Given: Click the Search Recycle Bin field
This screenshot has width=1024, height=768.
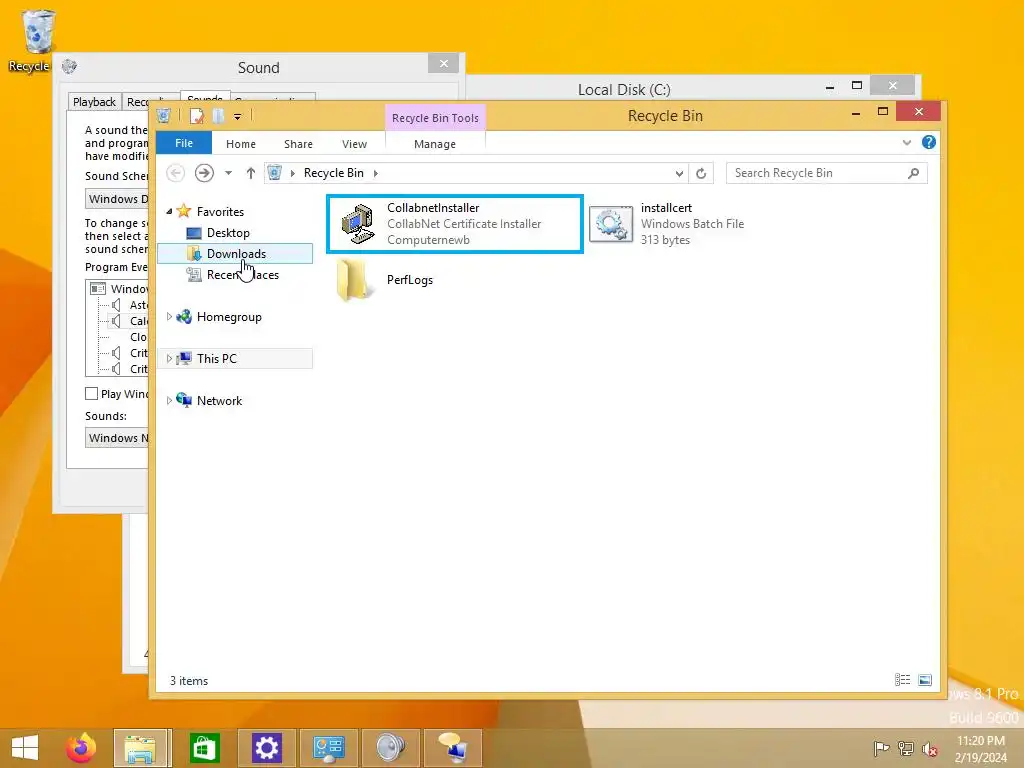Looking at the screenshot, I should pos(827,173).
